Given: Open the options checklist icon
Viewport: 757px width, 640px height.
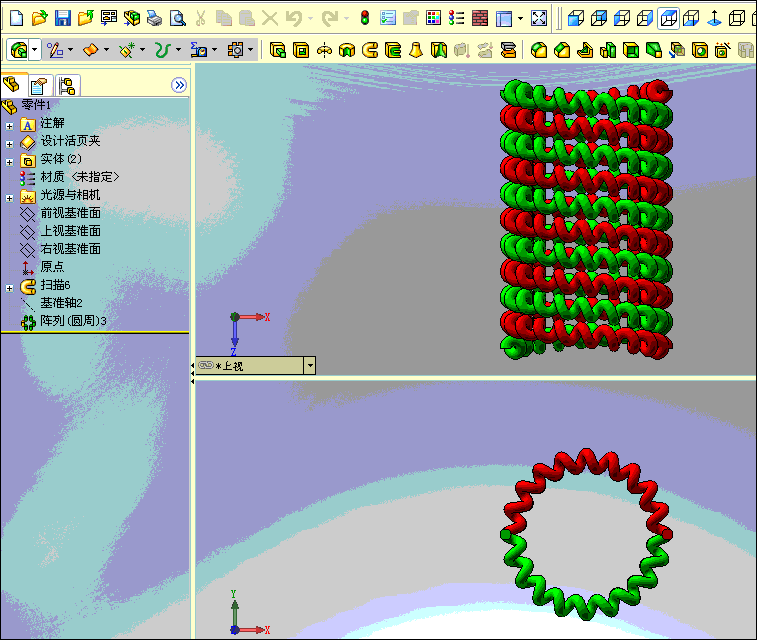Looking at the screenshot, I should point(388,18).
